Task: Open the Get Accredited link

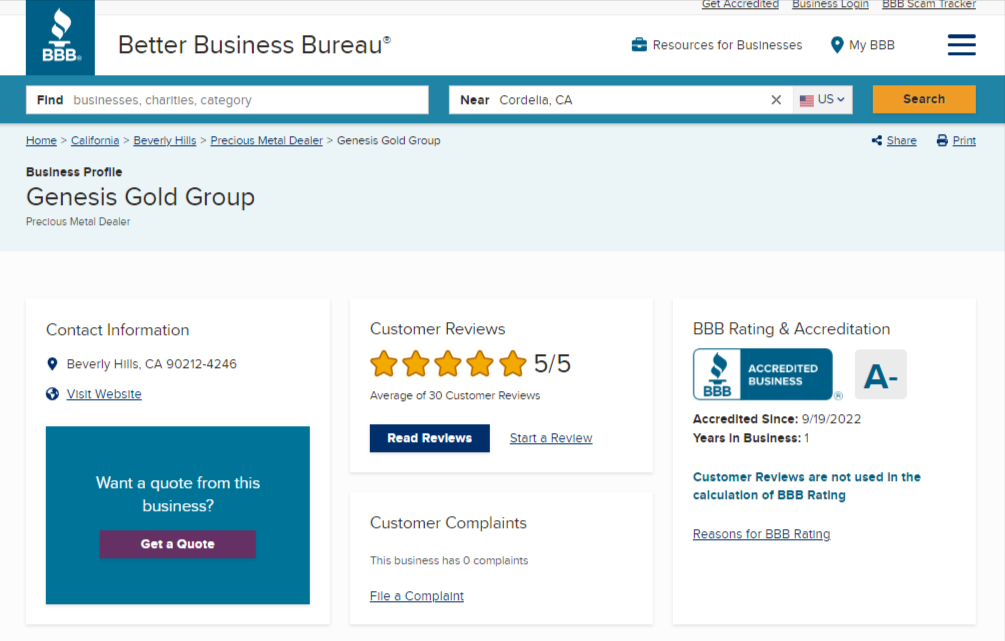Action: pyautogui.click(x=740, y=4)
